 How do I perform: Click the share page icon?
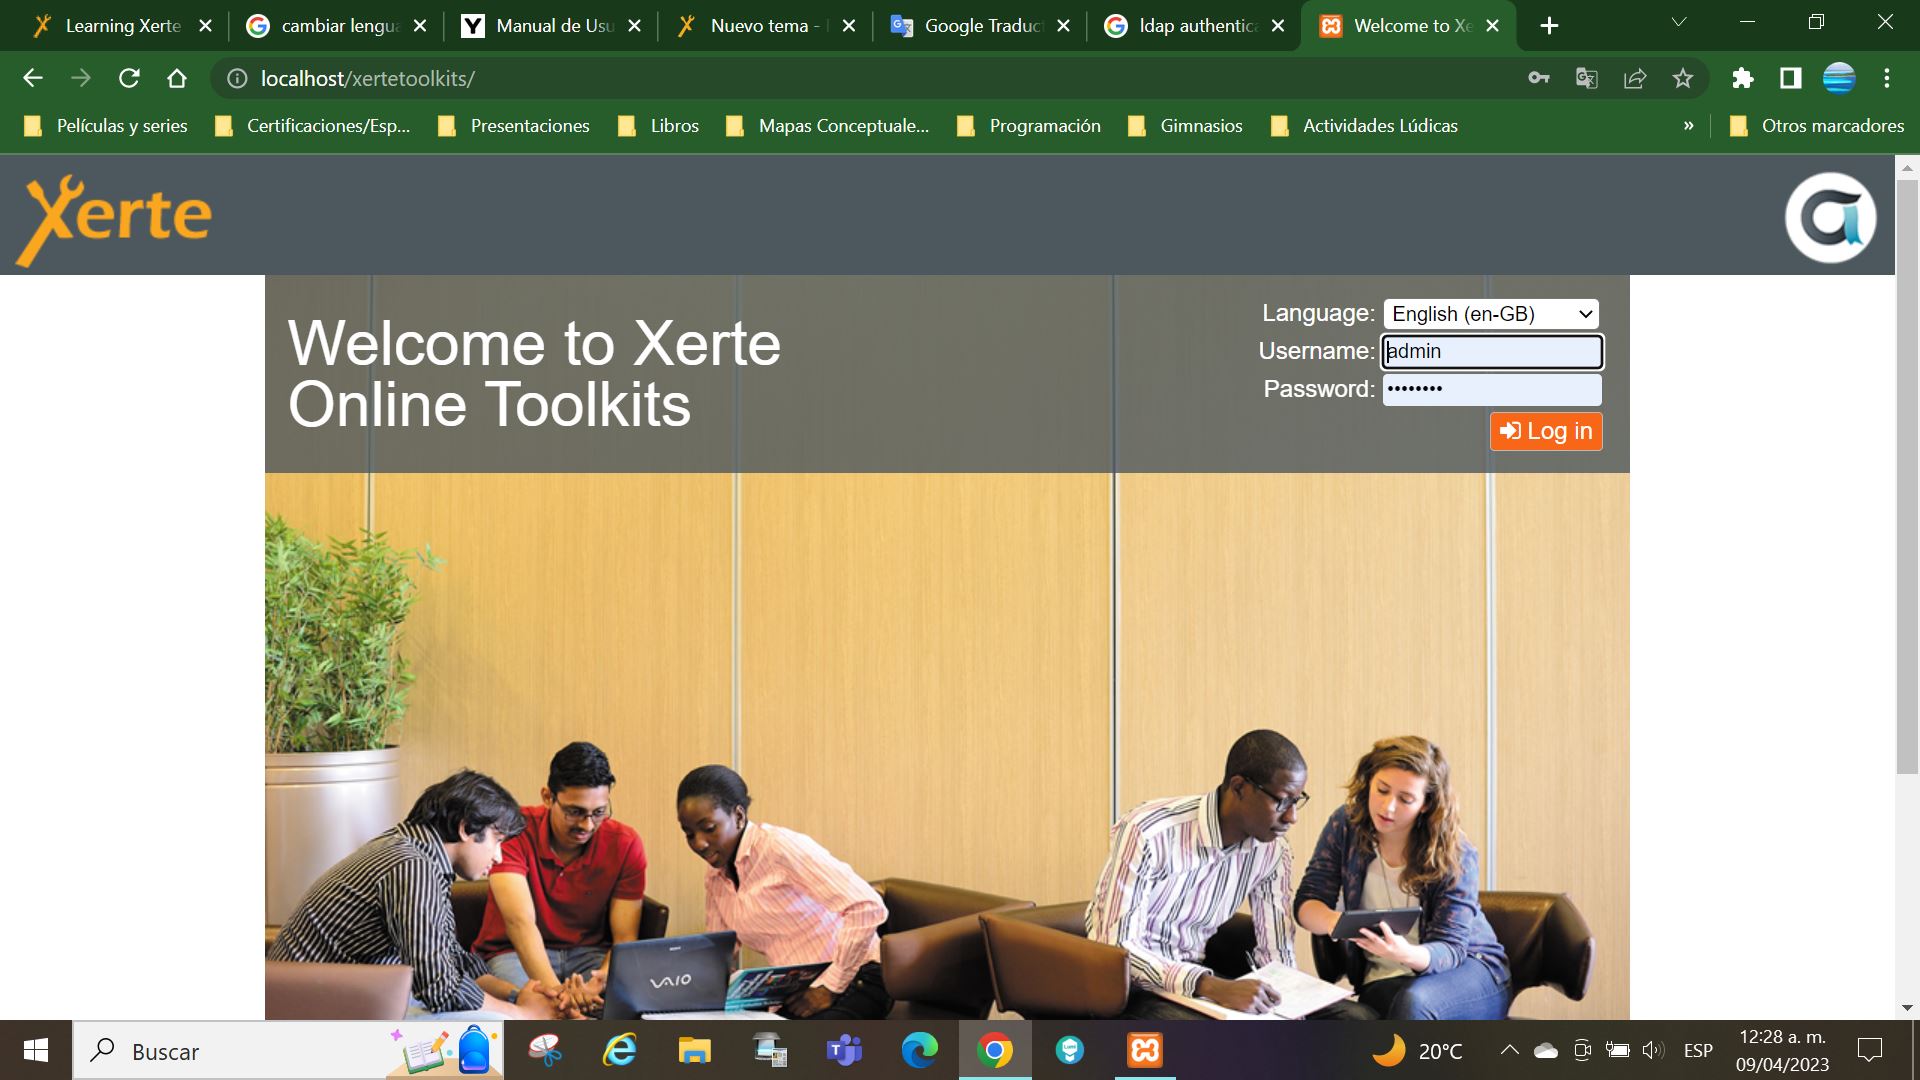click(1635, 78)
